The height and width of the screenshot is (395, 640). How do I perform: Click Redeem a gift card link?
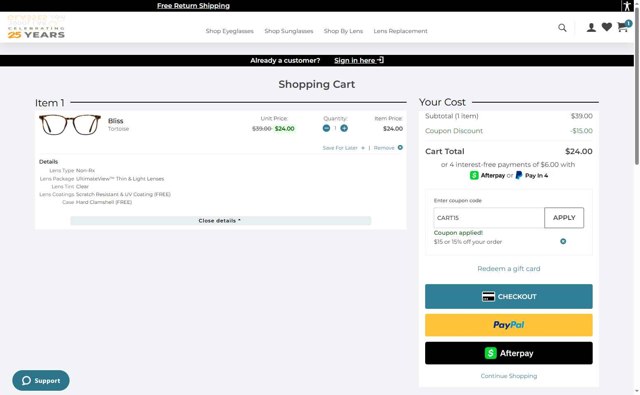509,269
